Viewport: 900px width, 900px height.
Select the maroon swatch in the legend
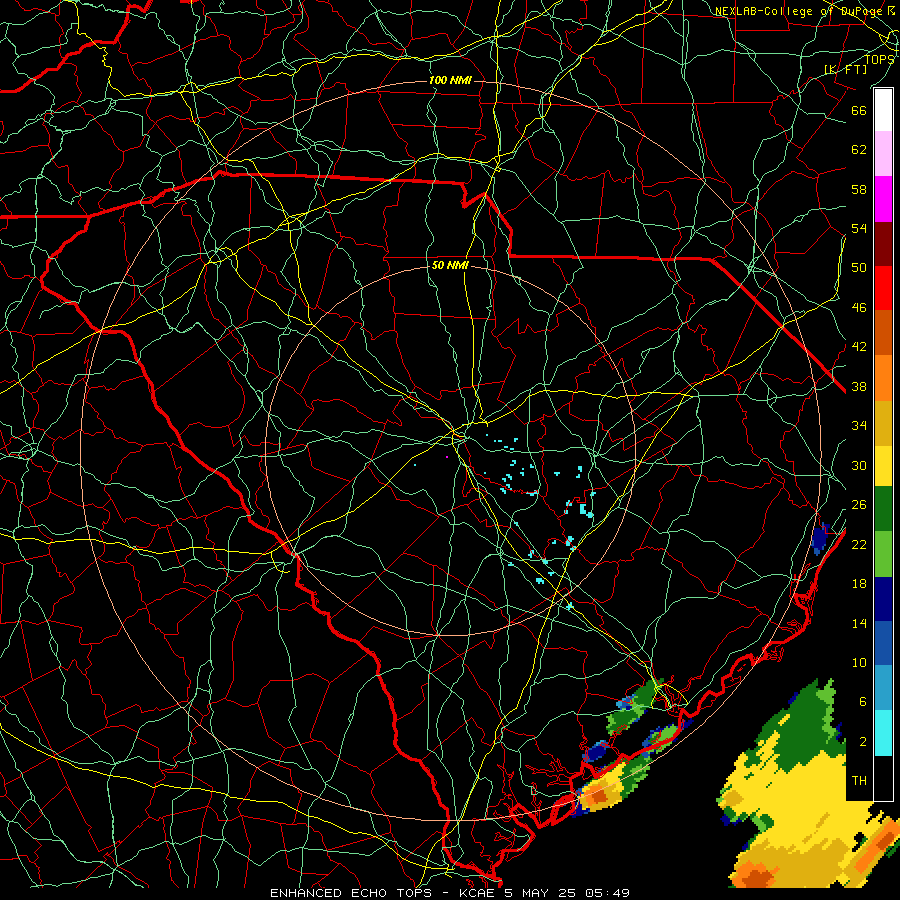[883, 244]
